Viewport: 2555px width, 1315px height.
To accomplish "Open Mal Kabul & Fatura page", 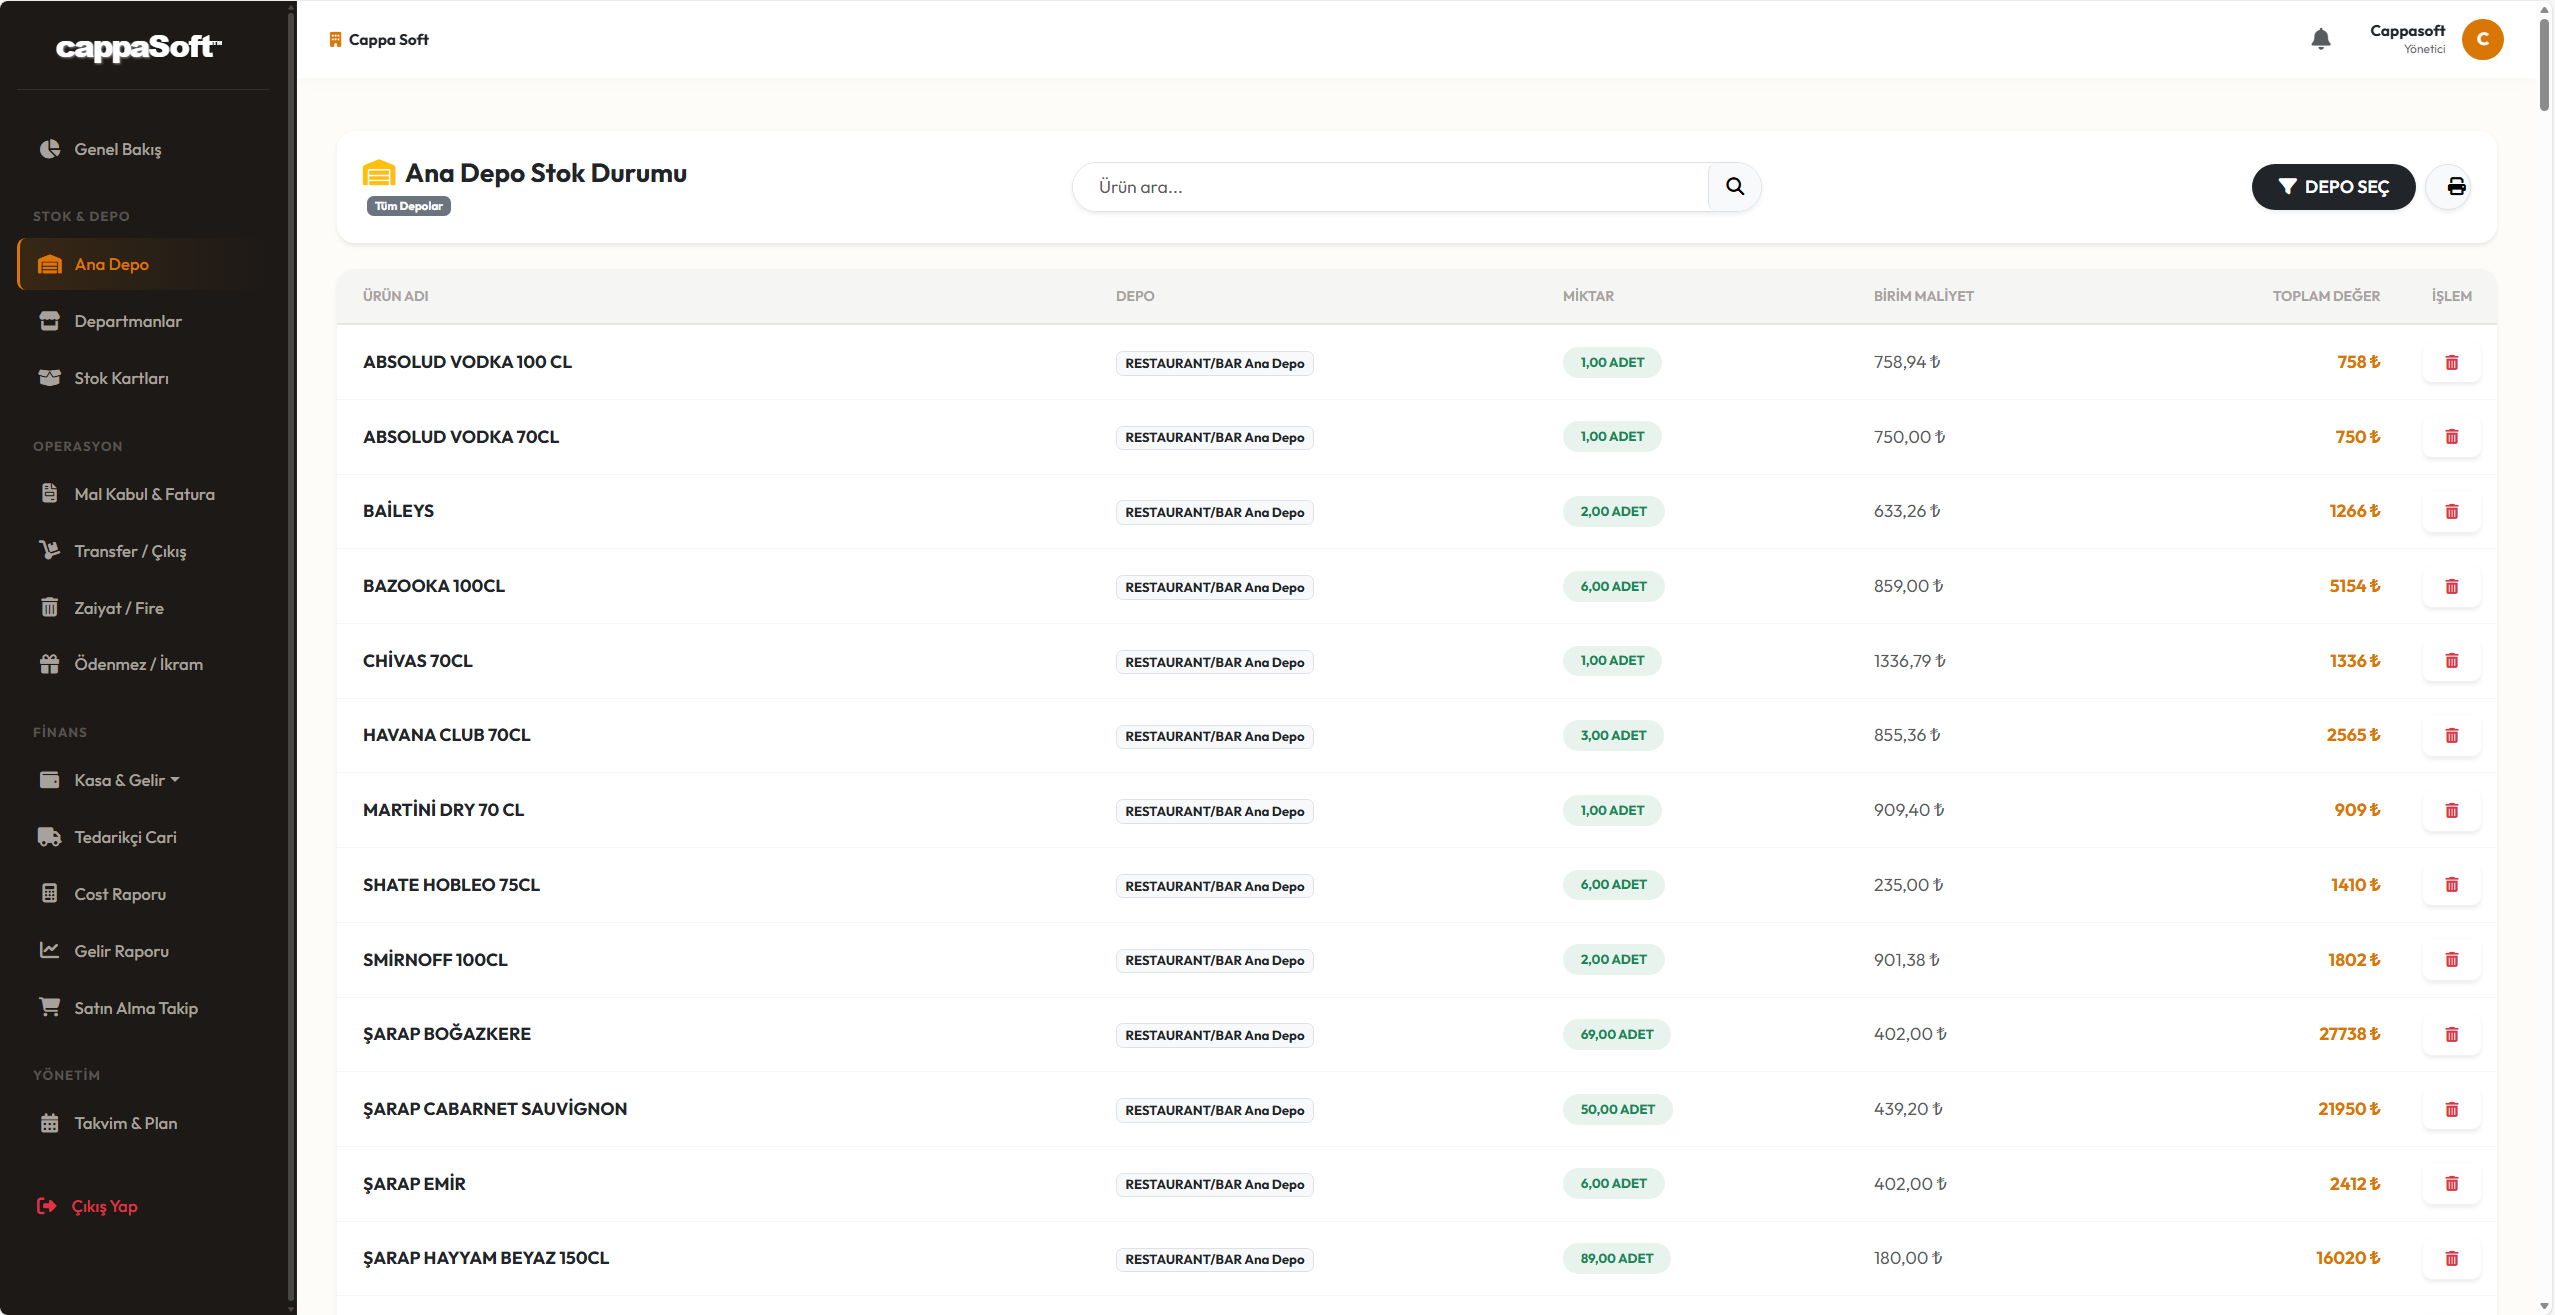I will pyautogui.click(x=144, y=494).
